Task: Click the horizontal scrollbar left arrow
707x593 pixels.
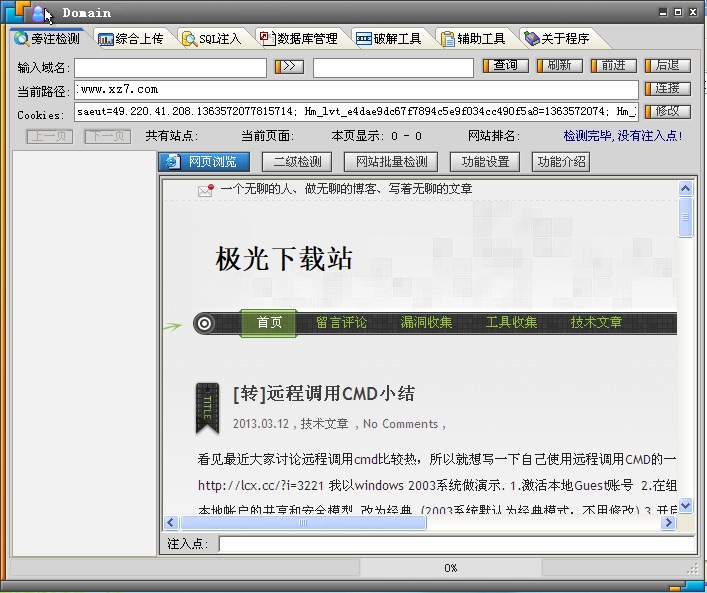Action: tap(170, 523)
